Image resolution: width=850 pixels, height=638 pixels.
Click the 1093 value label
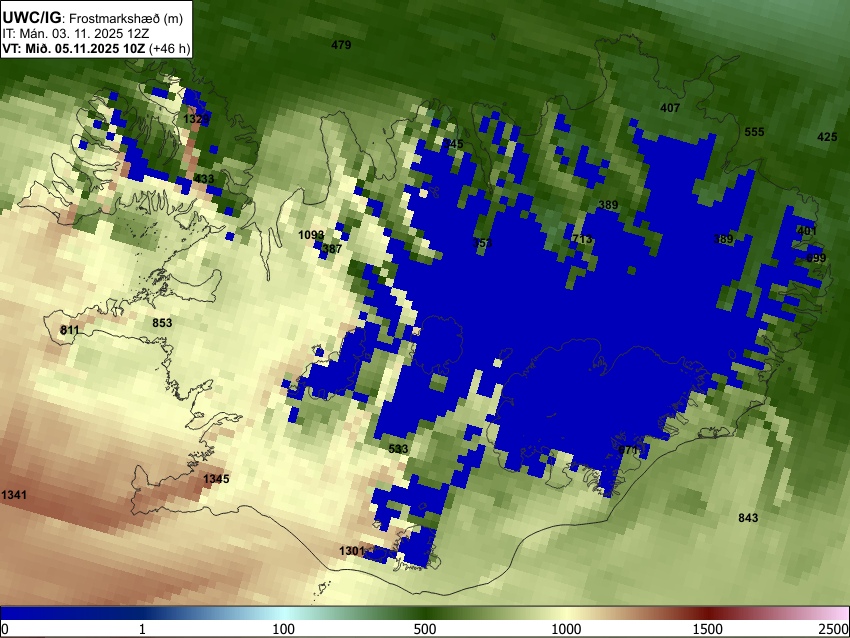[311, 235]
